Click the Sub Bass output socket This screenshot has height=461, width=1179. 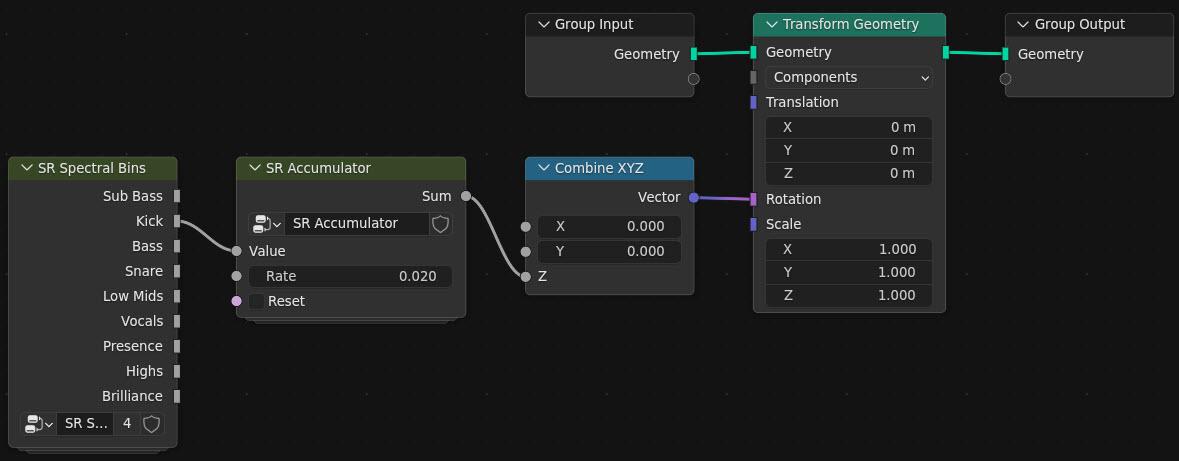[177, 196]
